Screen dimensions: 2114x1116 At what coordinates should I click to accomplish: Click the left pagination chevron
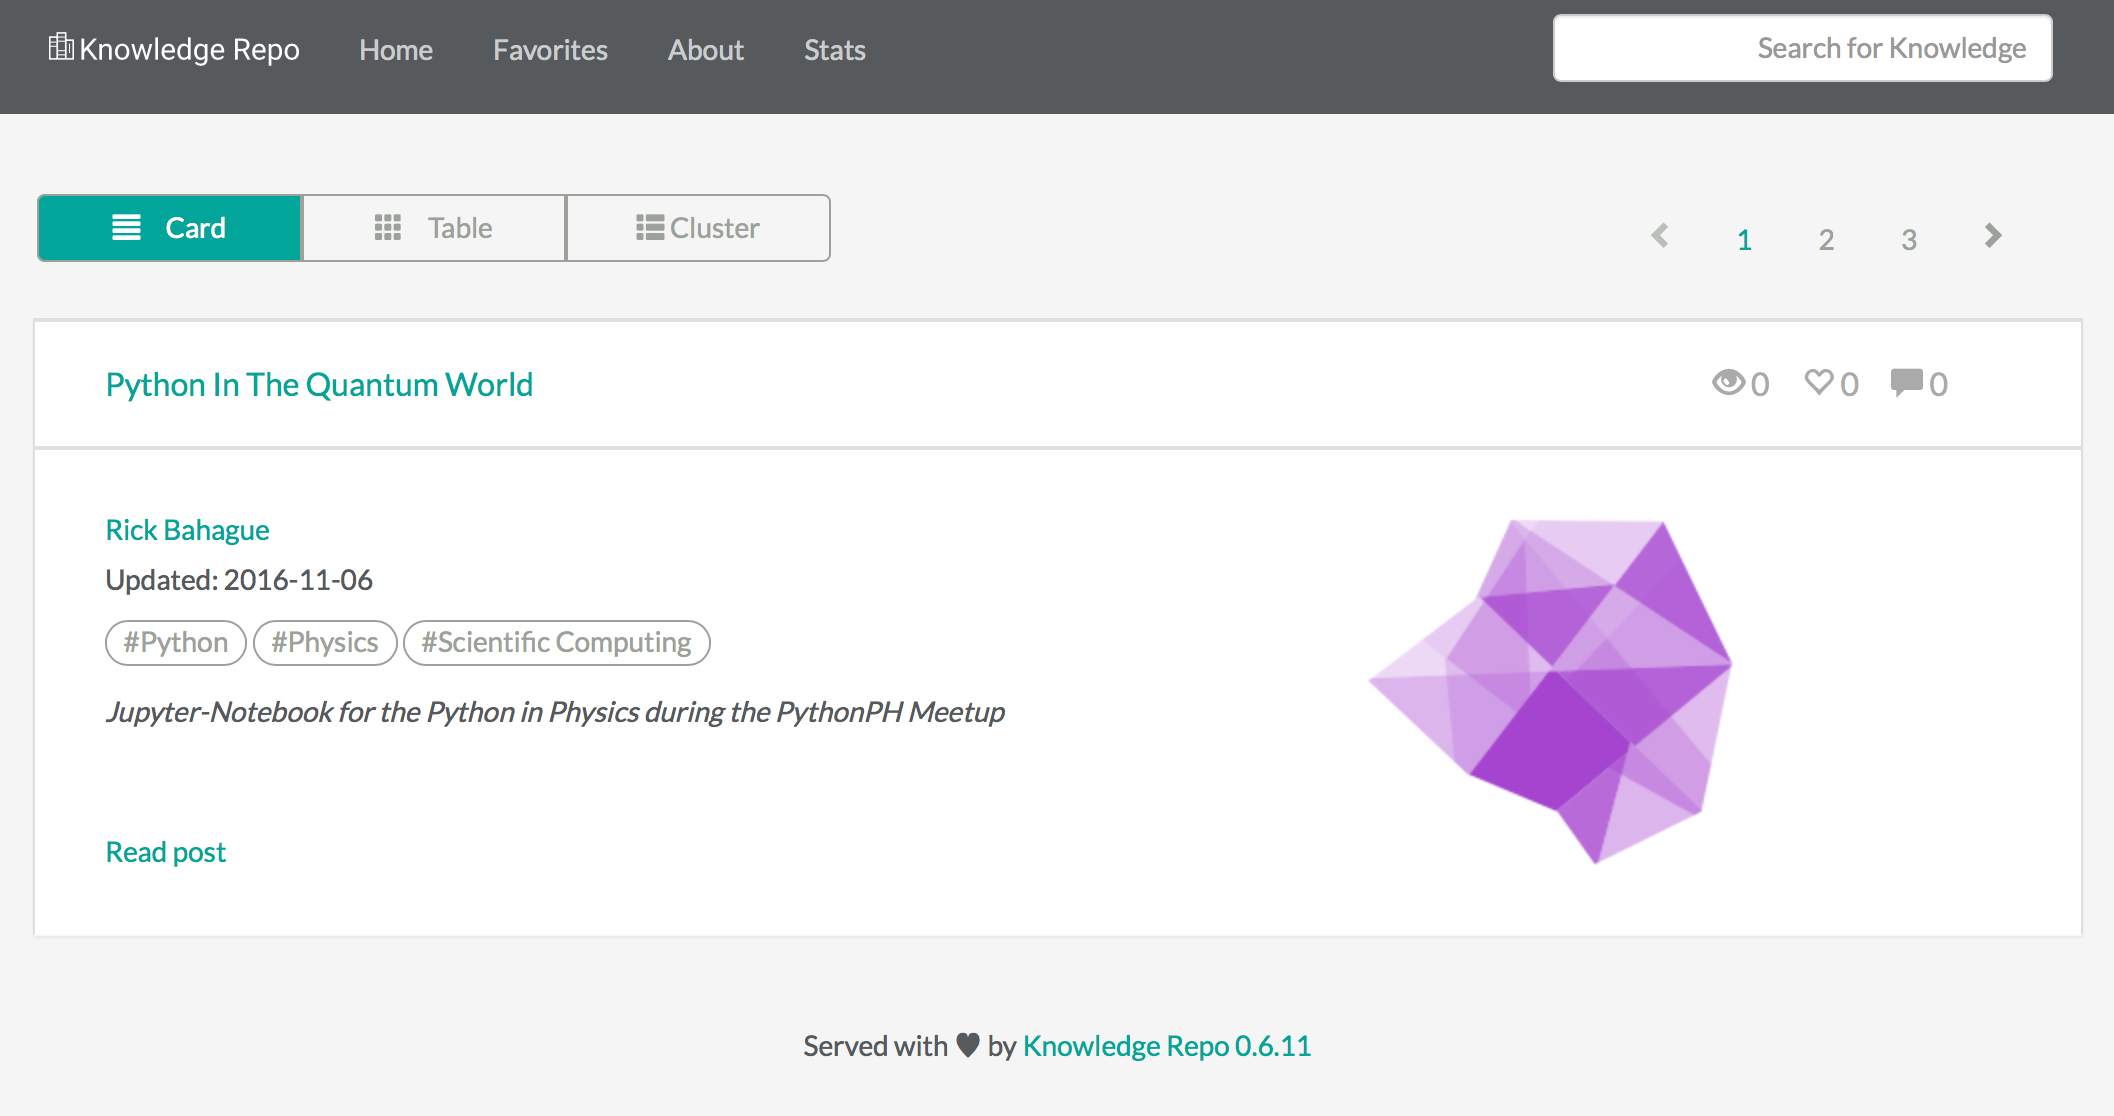point(1660,237)
